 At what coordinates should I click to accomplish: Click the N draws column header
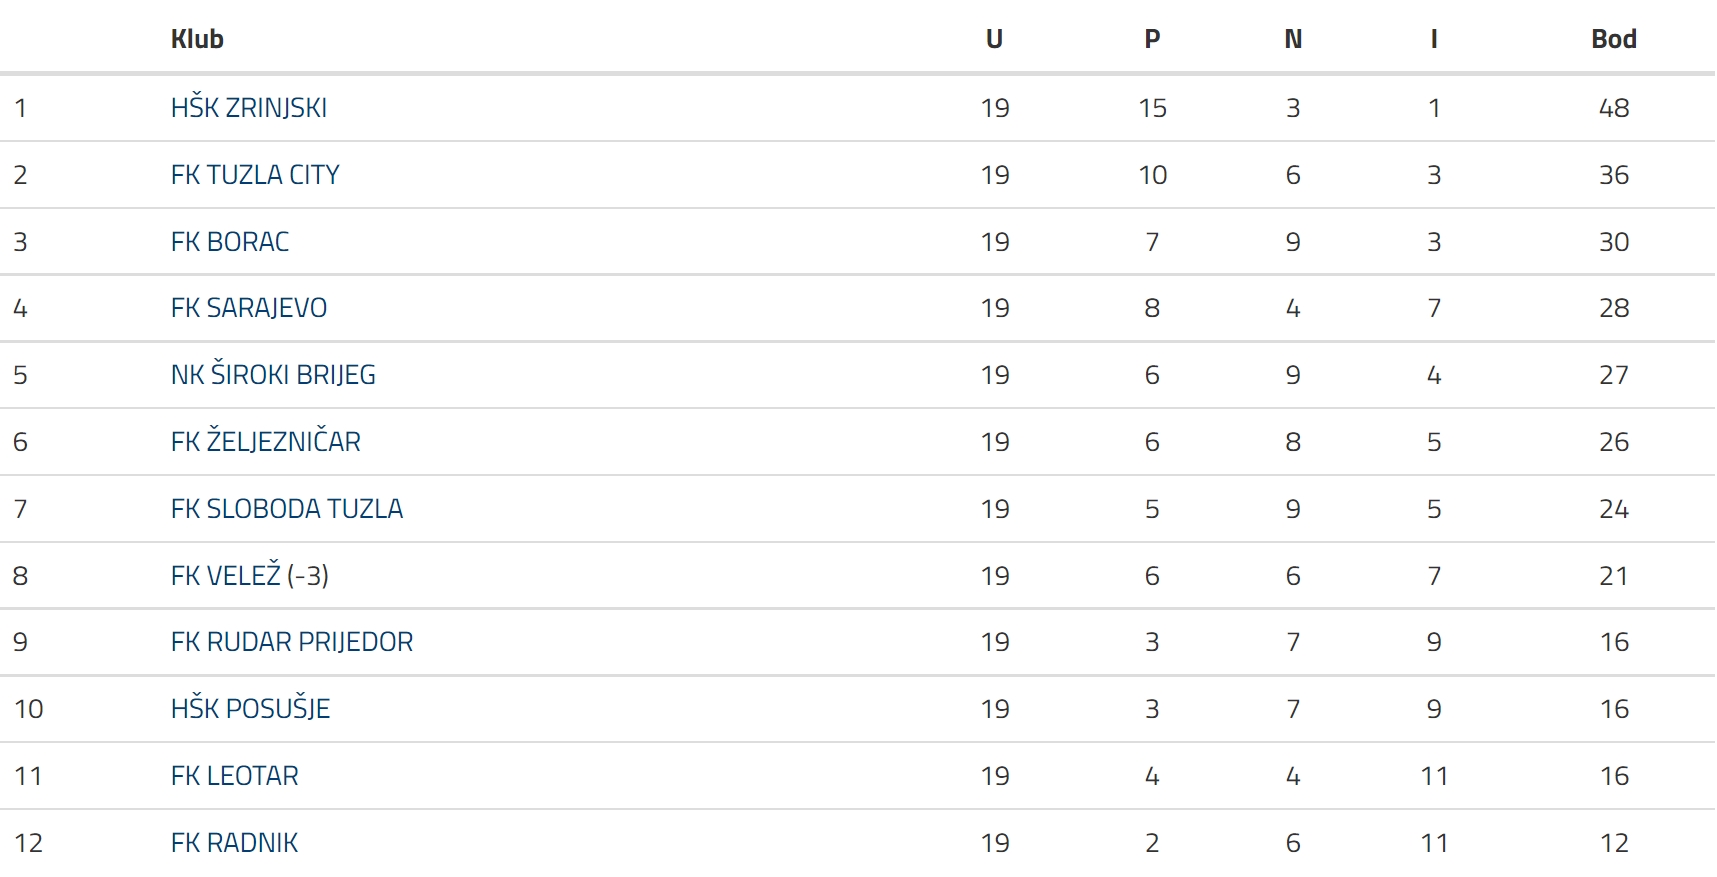click(x=1293, y=39)
